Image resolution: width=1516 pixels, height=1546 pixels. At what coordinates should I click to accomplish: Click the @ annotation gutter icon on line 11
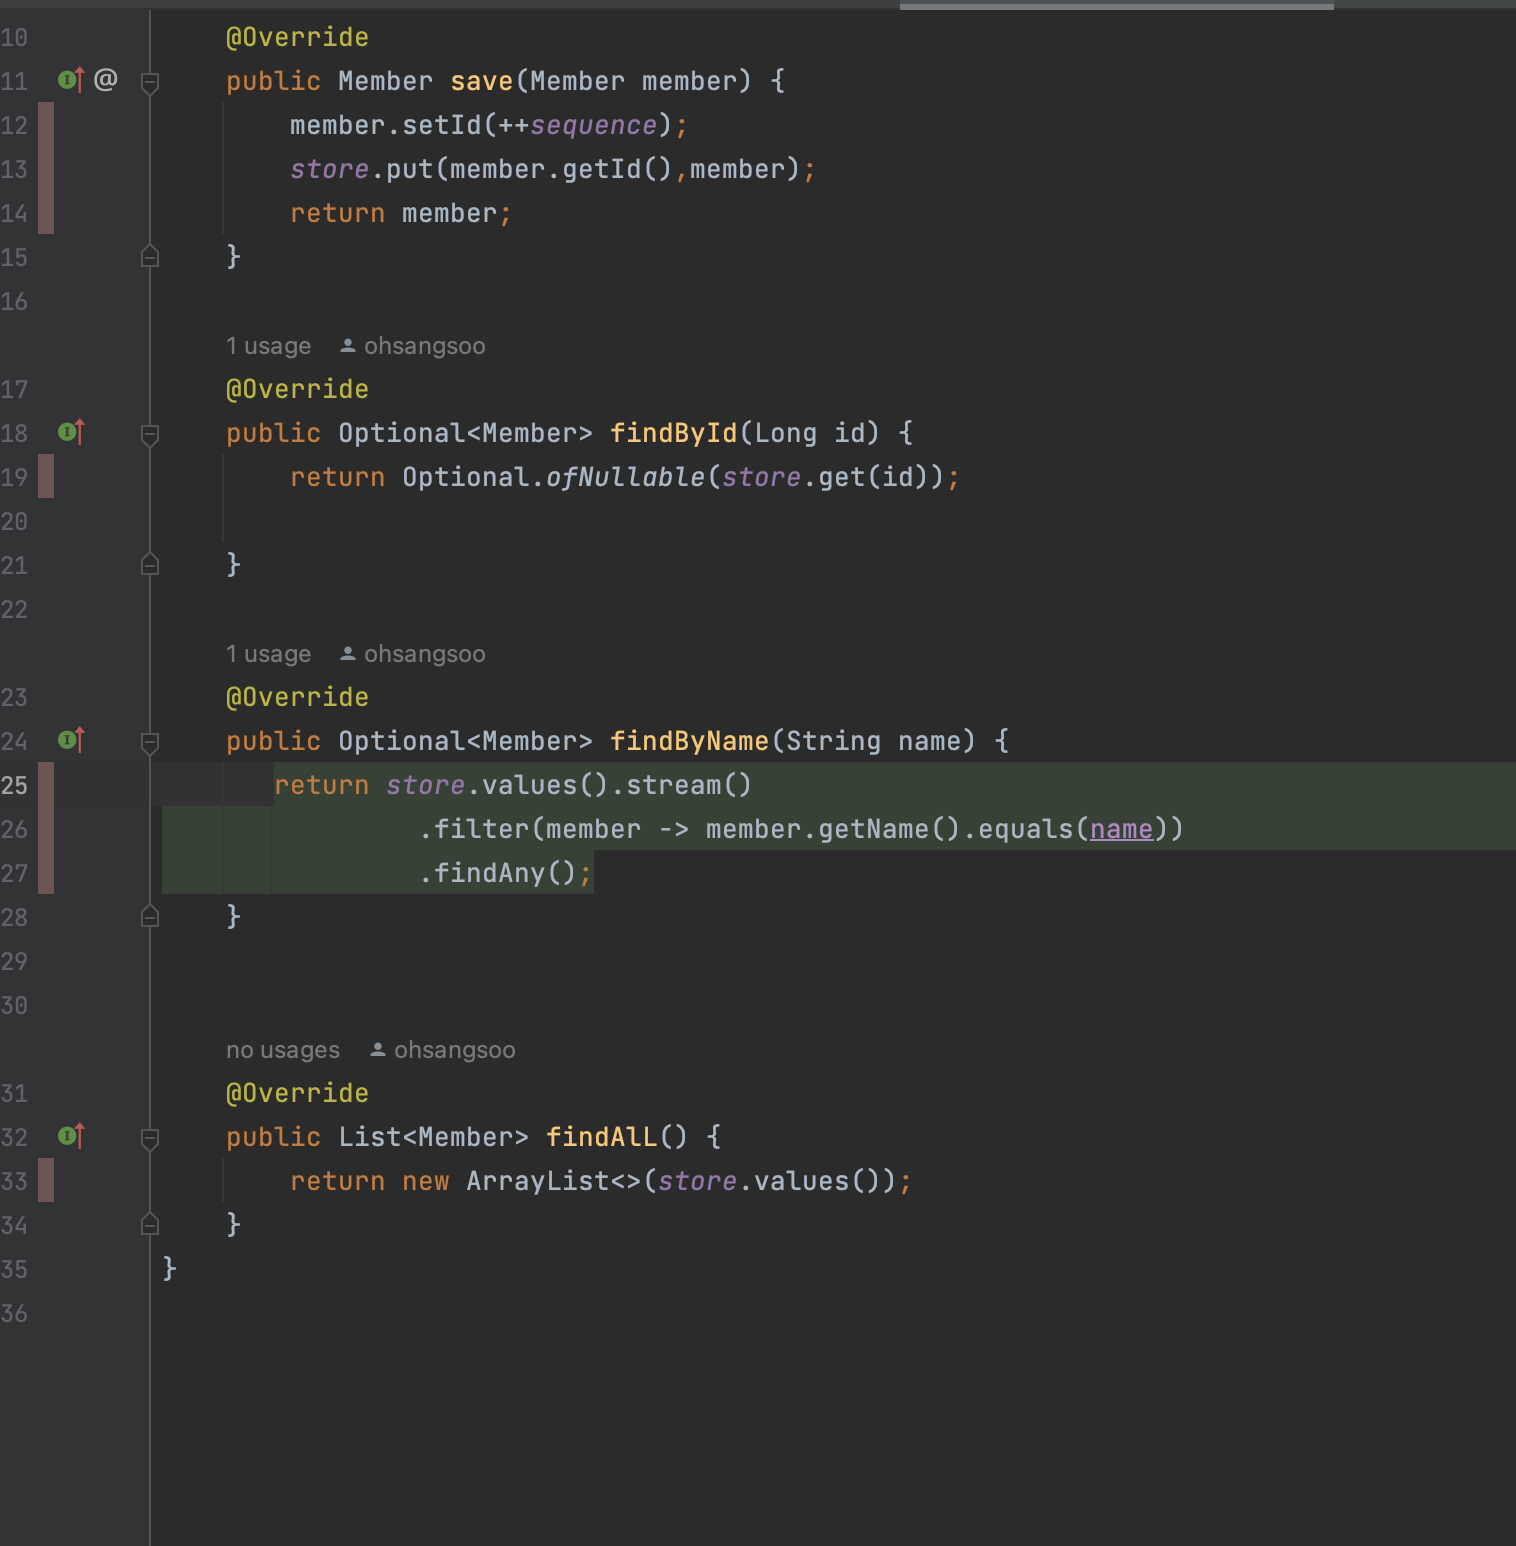tap(106, 79)
